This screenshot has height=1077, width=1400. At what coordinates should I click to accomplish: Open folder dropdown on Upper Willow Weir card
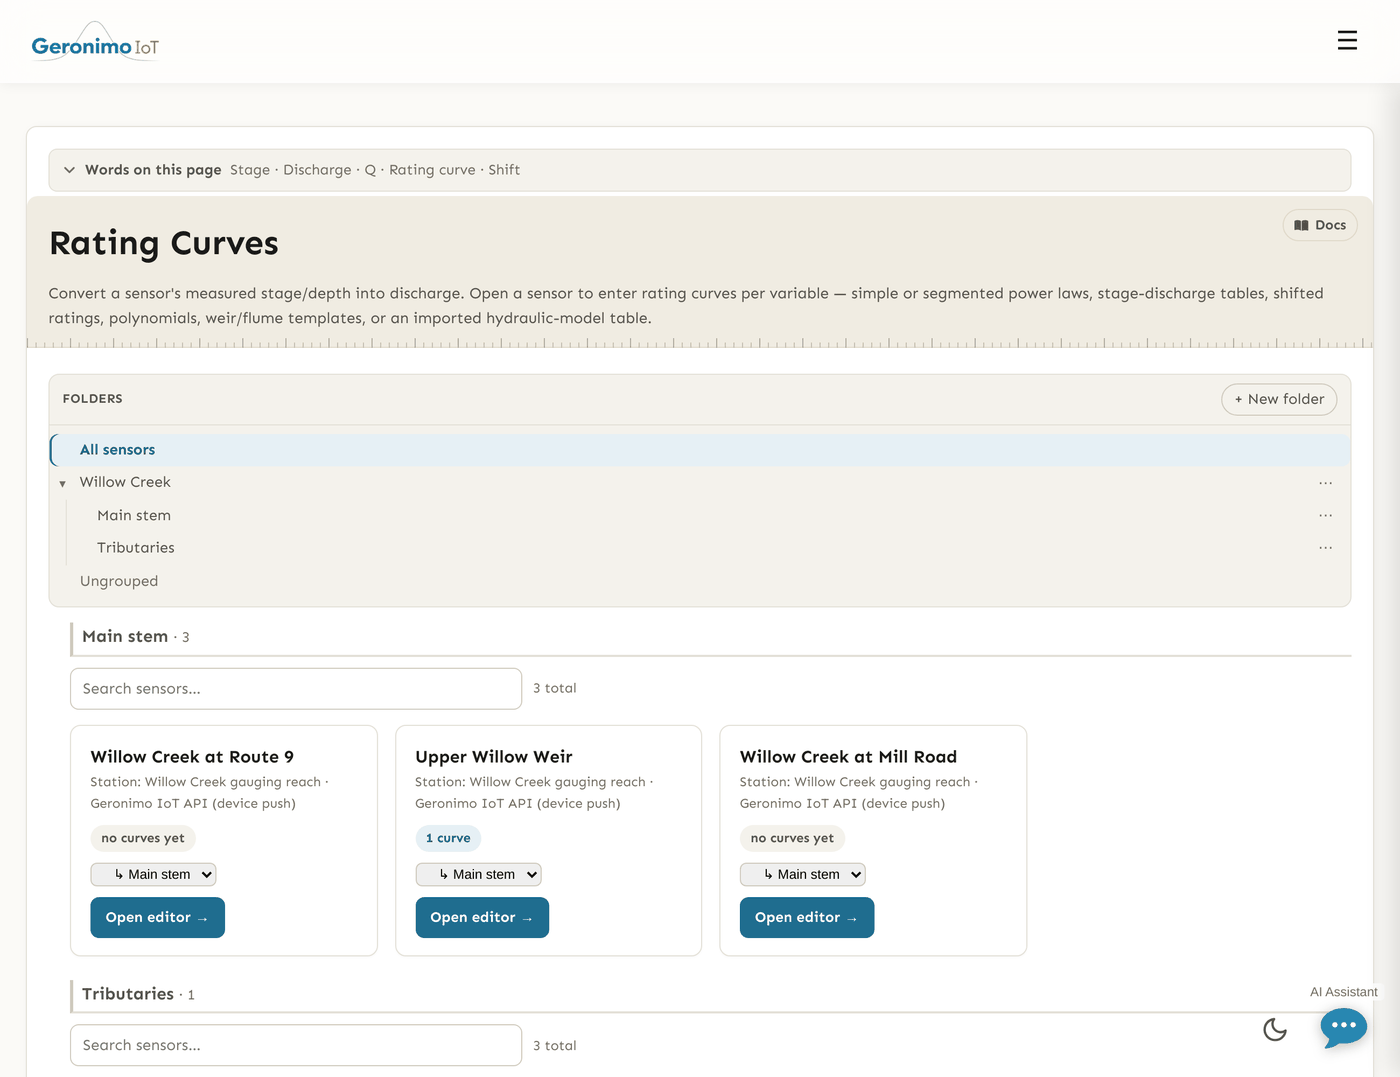[x=478, y=874]
